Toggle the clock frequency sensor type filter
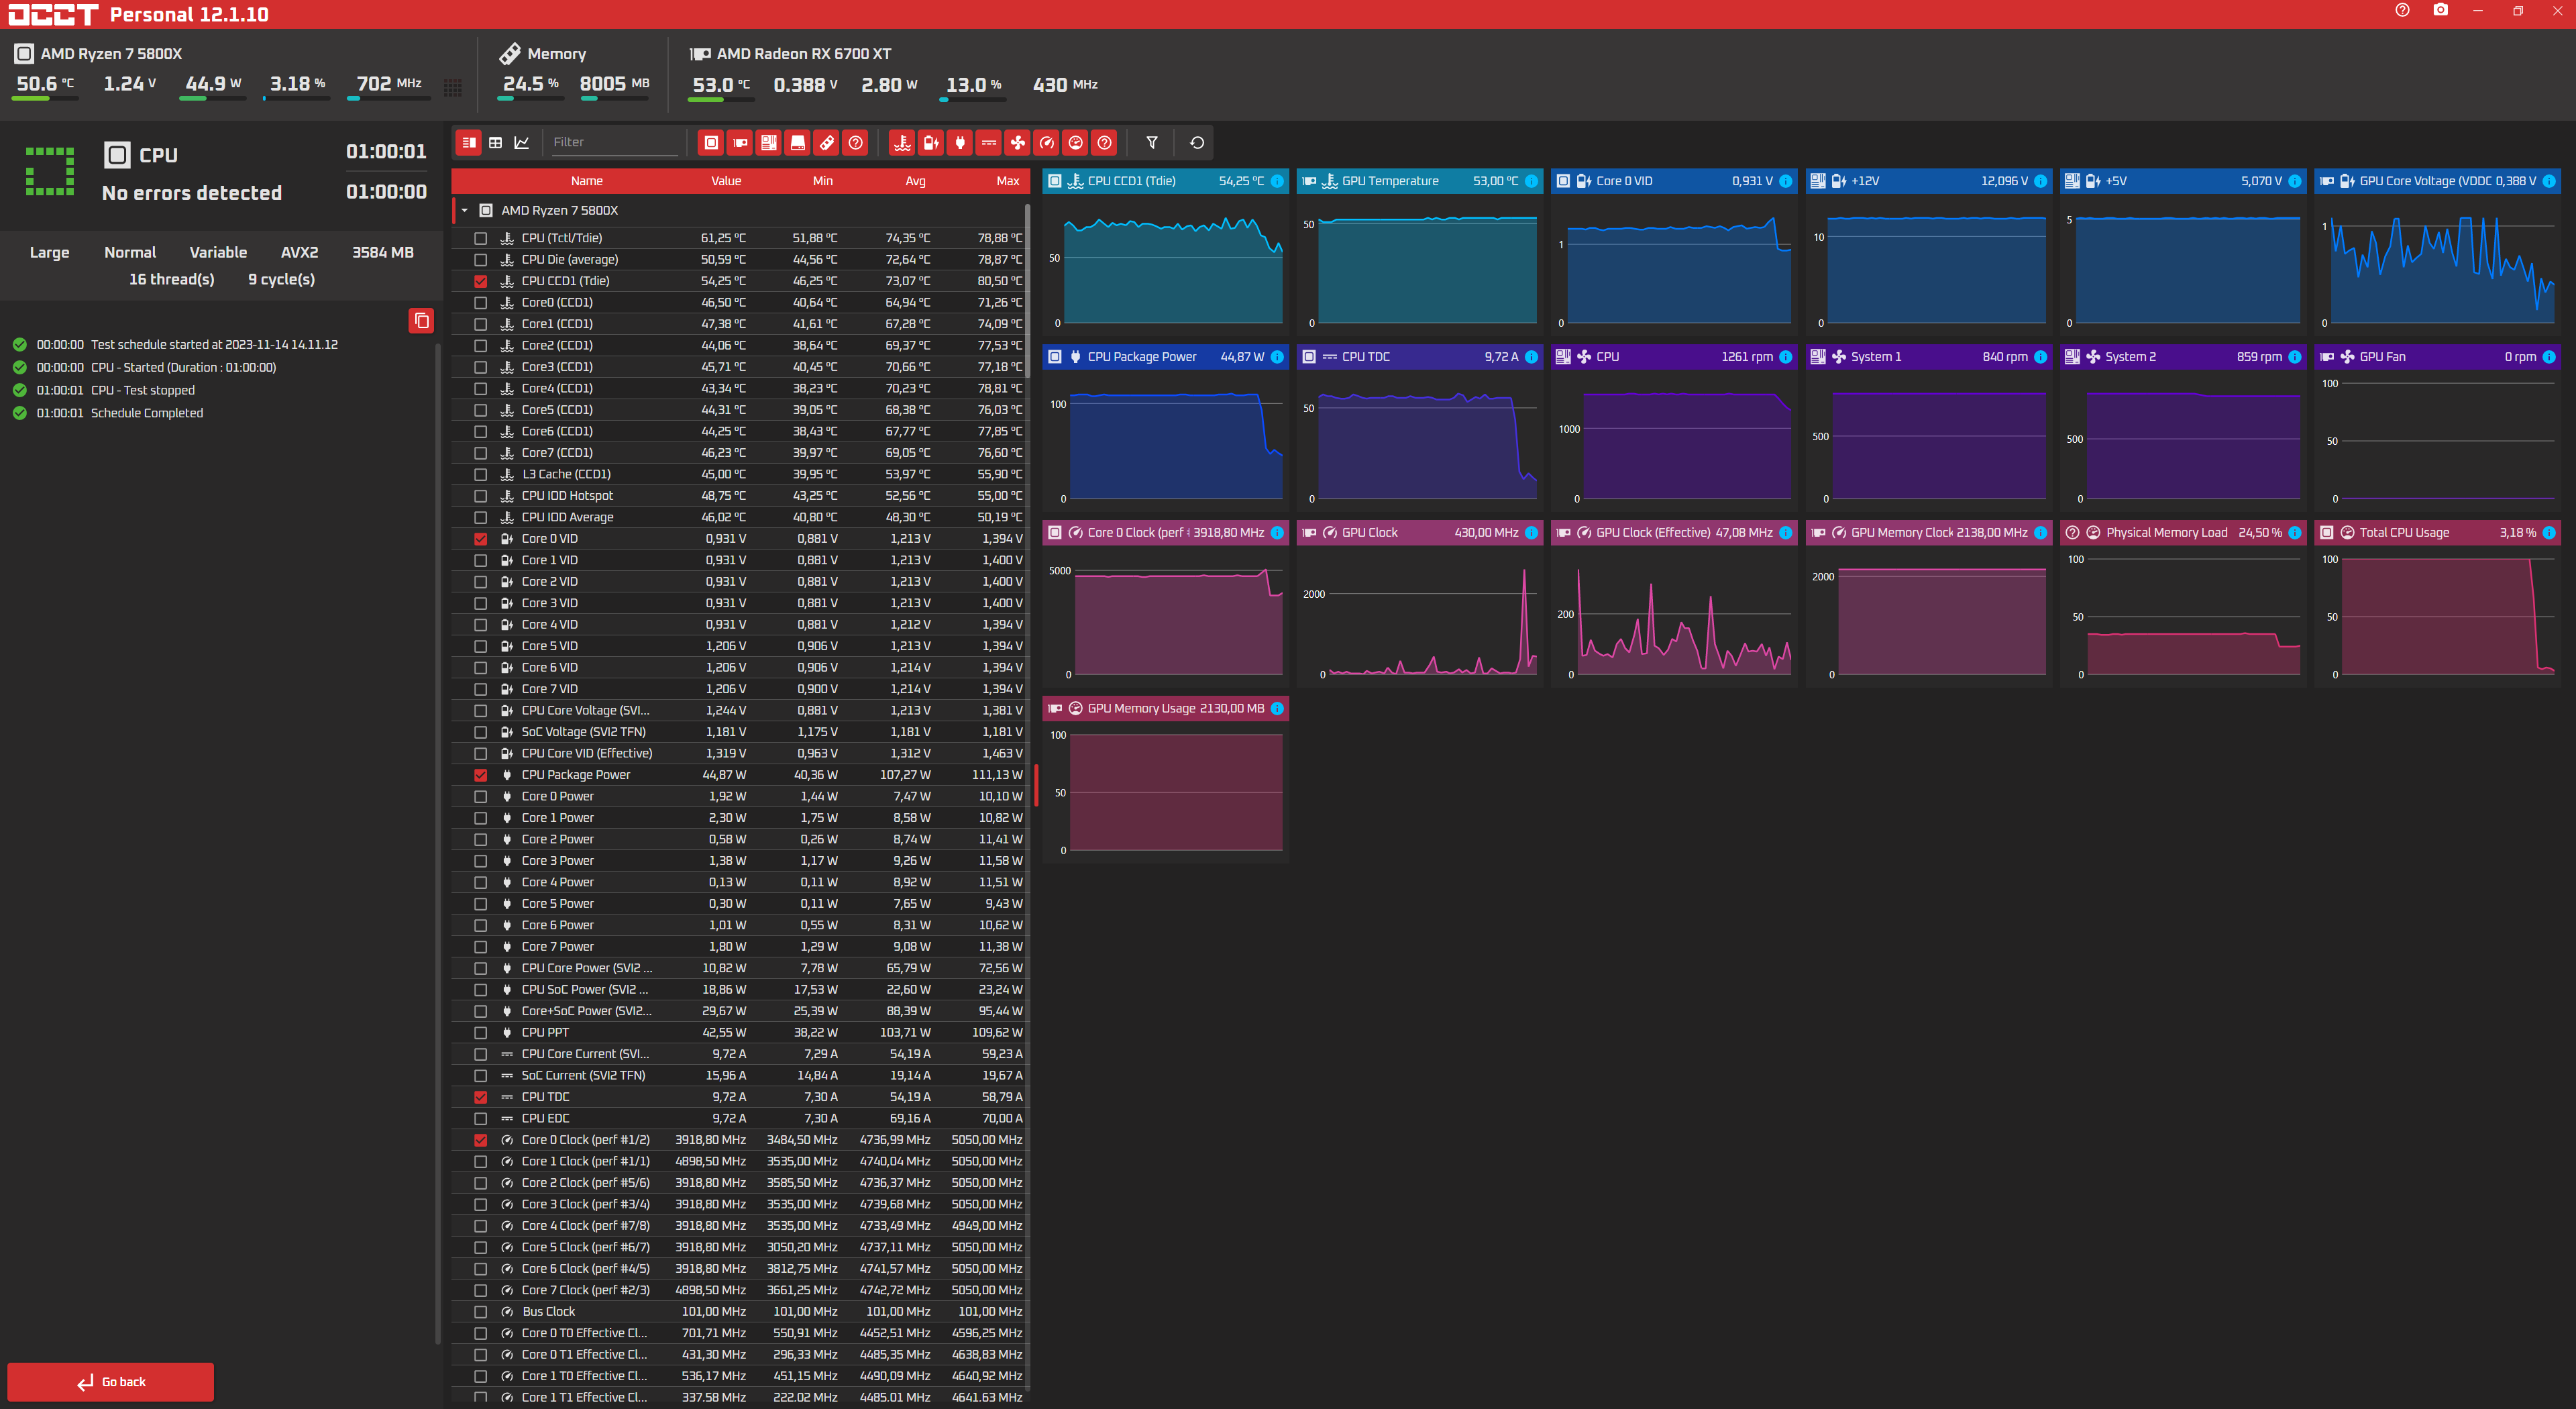 [1047, 143]
